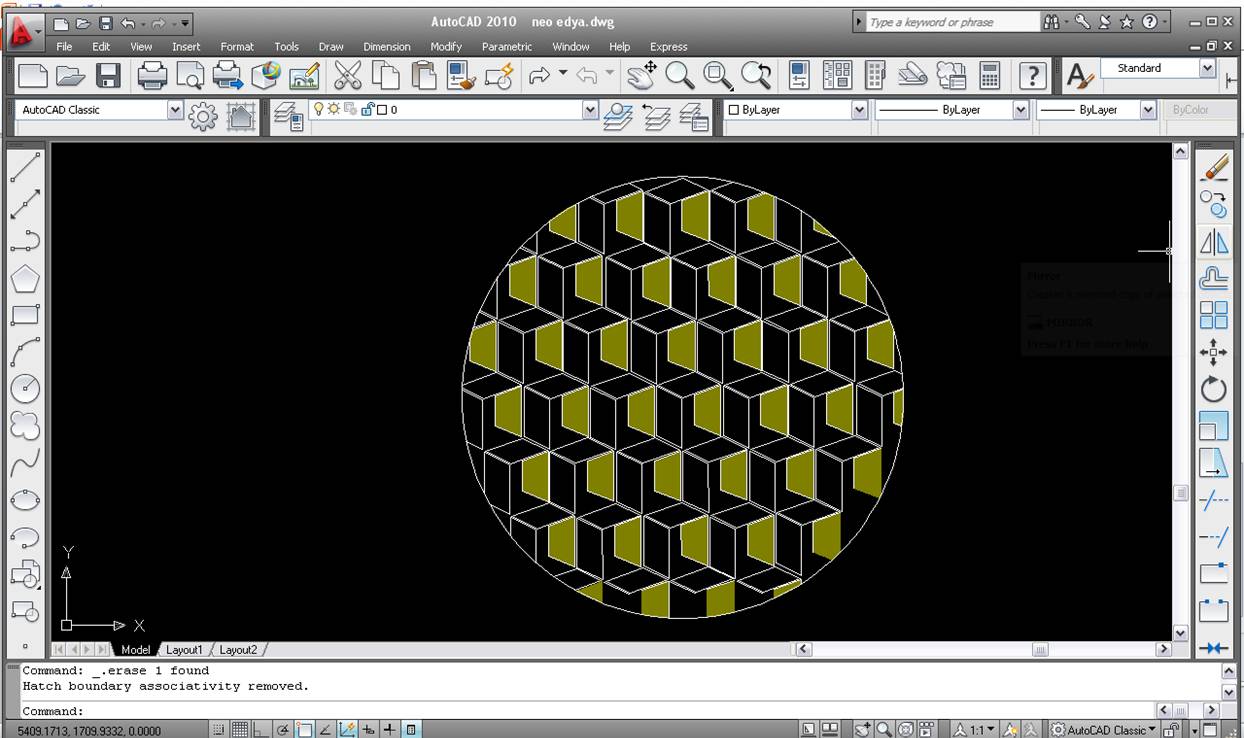Open the layer list dropdown

point(590,110)
